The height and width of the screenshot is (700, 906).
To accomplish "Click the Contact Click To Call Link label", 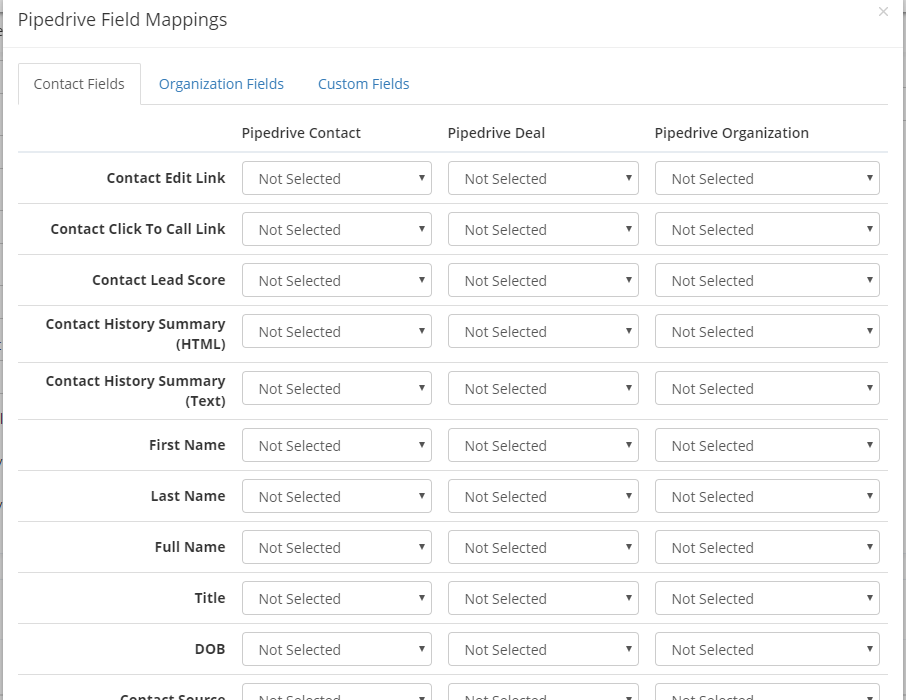I will (138, 229).
